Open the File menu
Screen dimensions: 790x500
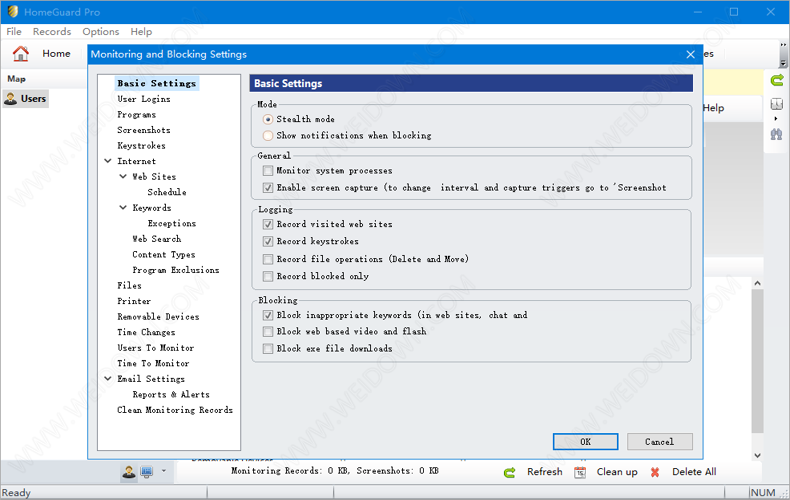click(14, 31)
